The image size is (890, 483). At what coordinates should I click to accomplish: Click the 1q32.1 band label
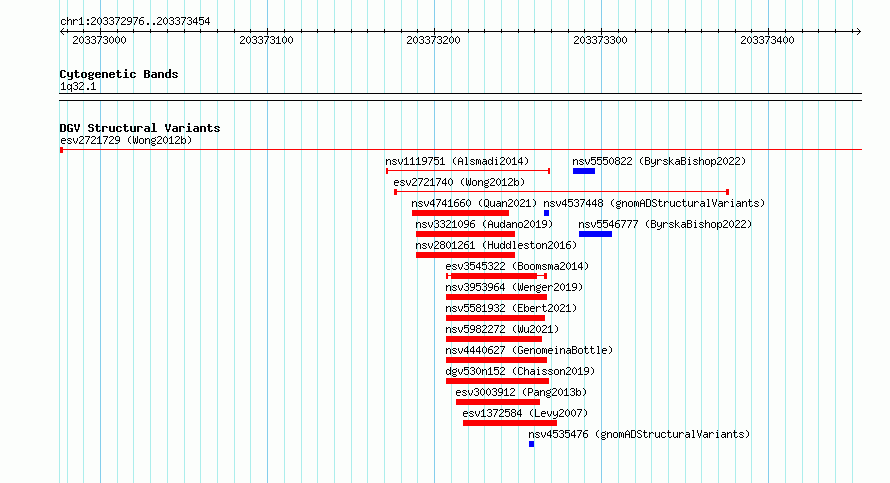[x=78, y=86]
